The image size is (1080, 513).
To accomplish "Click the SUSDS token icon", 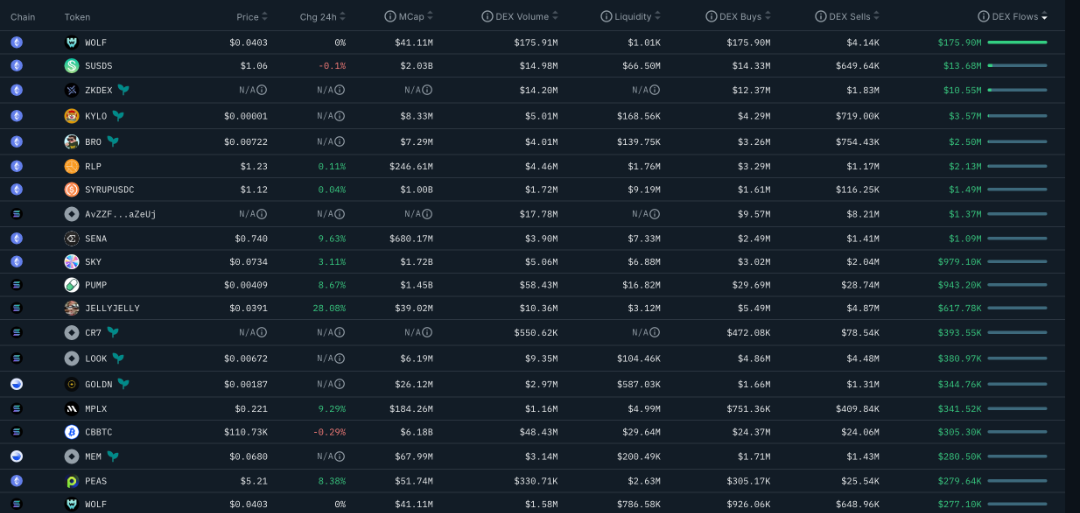I will pyautogui.click(x=72, y=66).
